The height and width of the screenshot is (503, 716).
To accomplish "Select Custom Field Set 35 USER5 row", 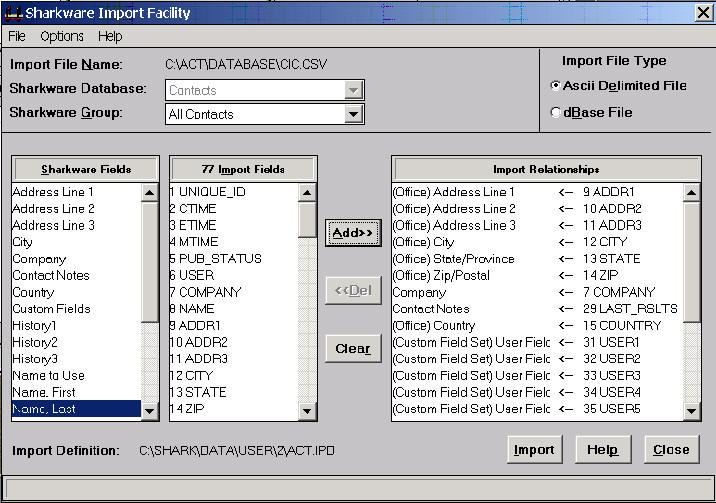I will (x=537, y=409).
